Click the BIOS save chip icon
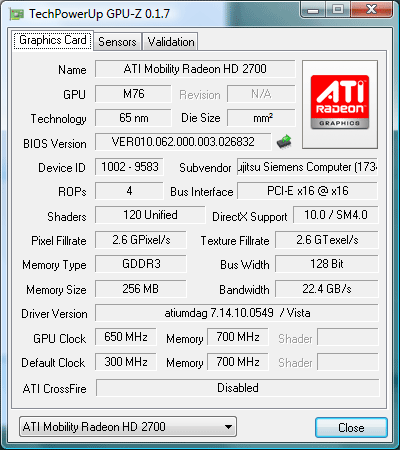 point(284,142)
